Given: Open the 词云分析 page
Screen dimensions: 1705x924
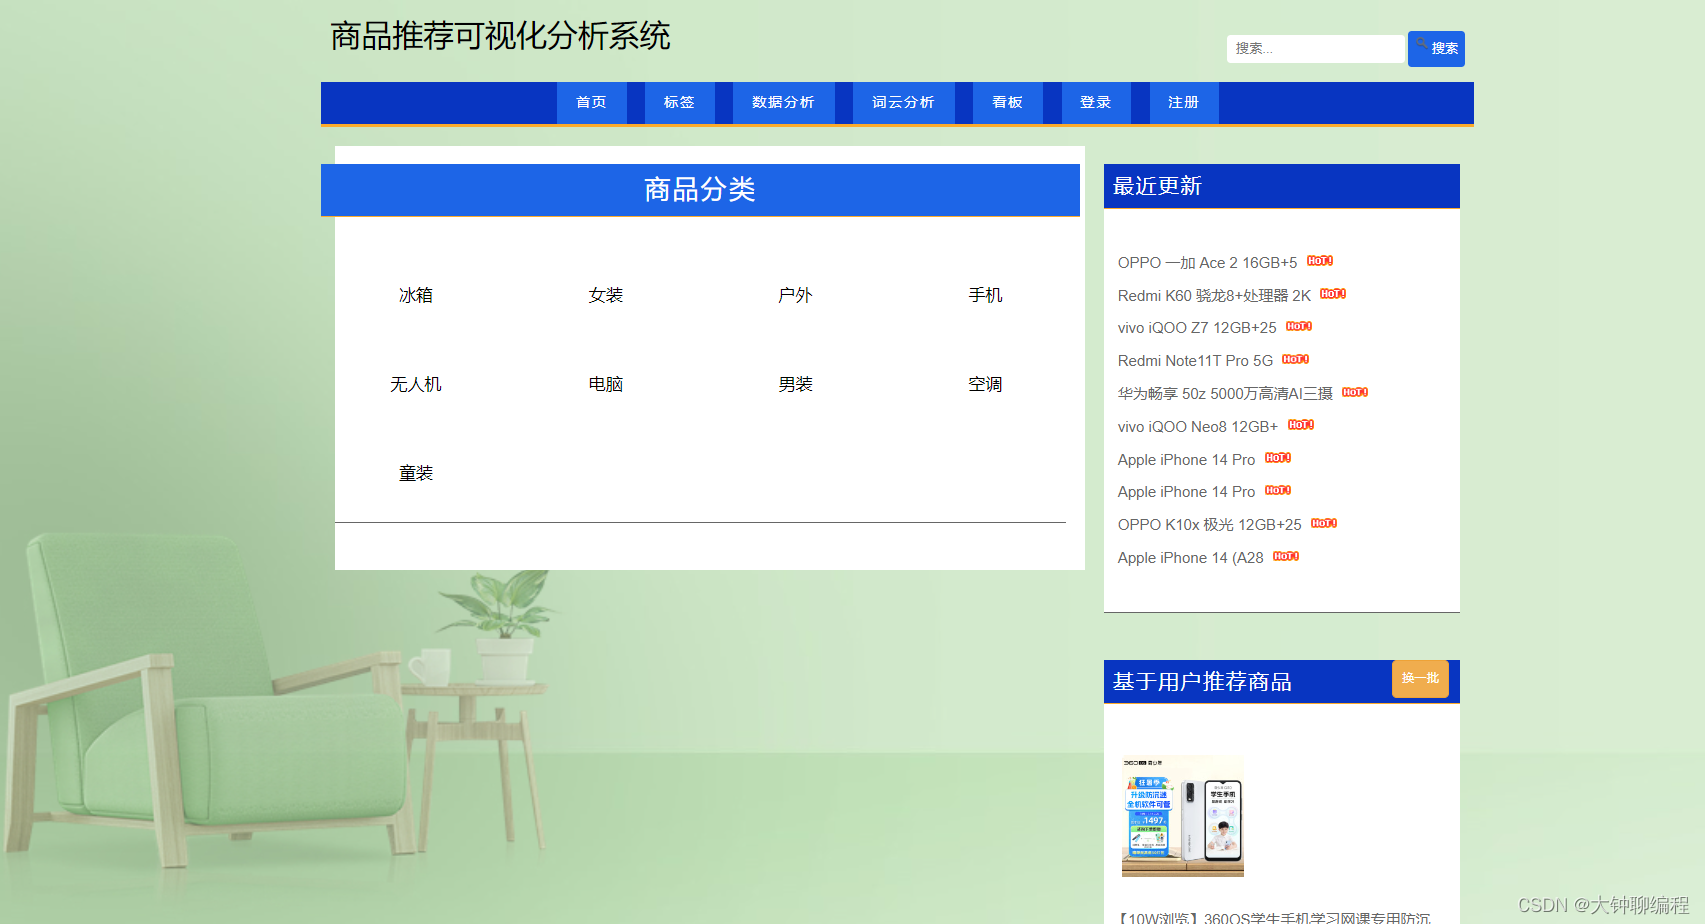Looking at the screenshot, I should click(902, 102).
